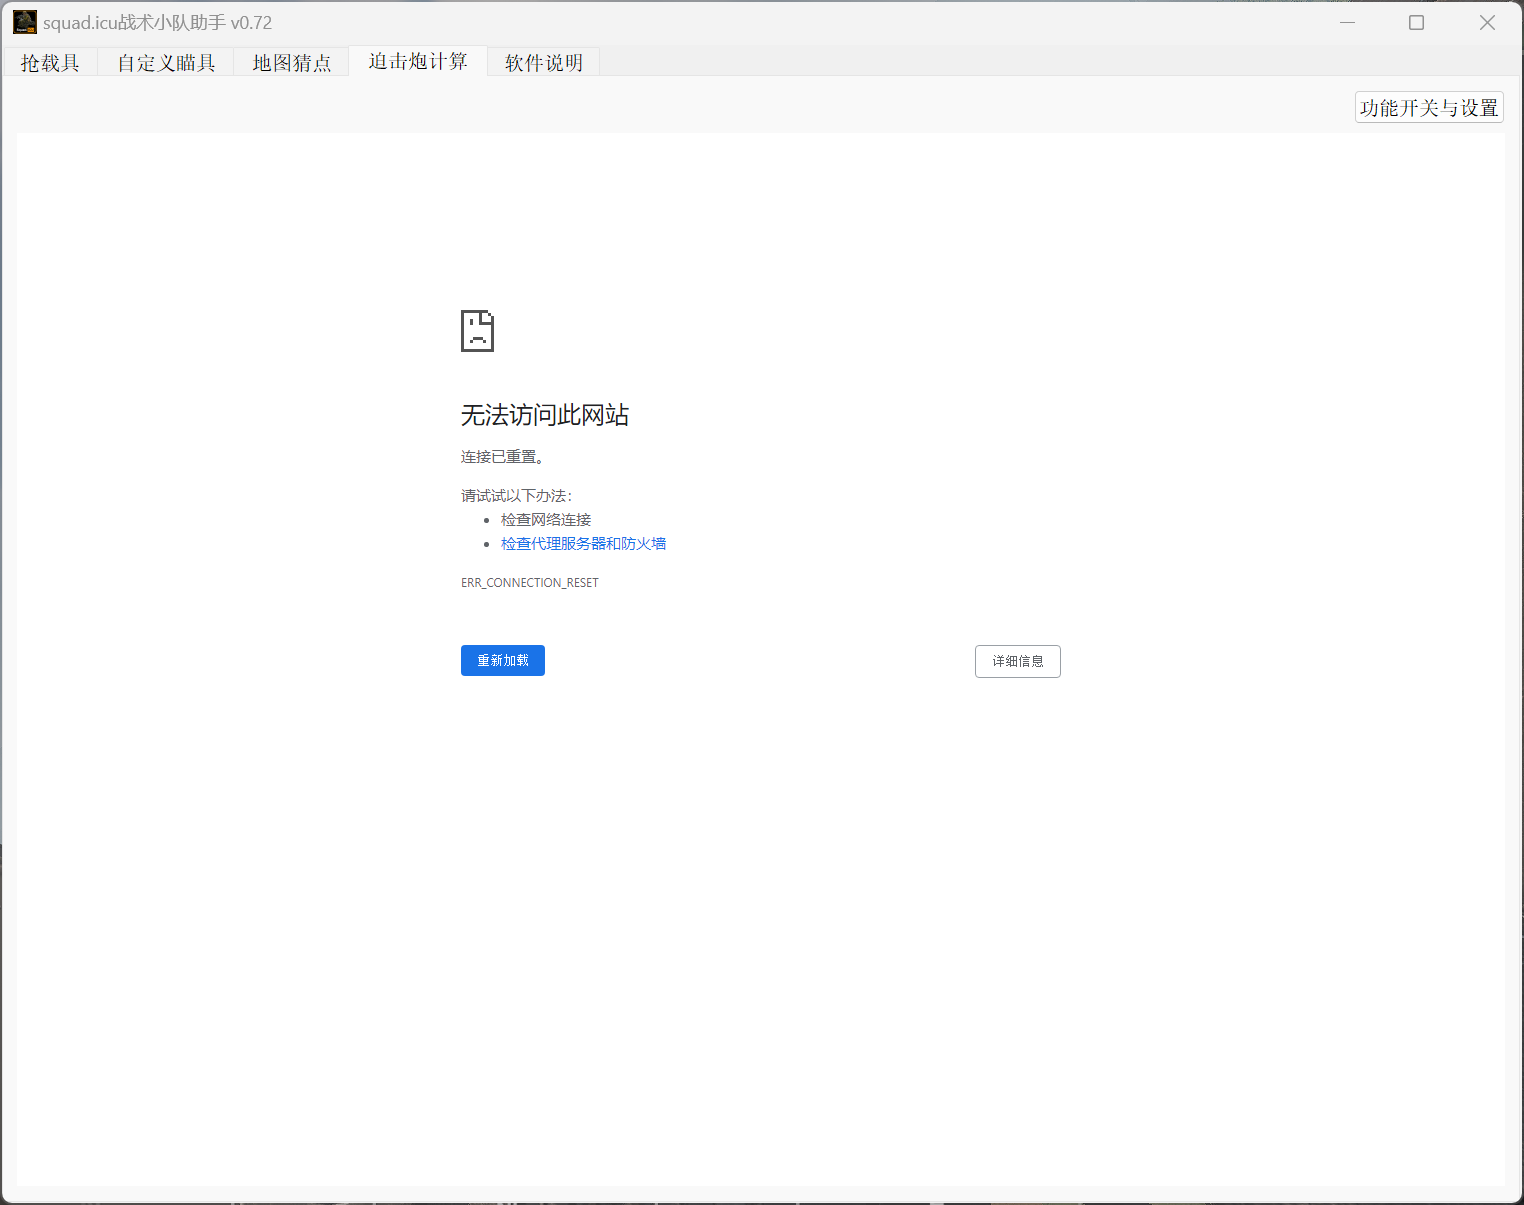This screenshot has height=1205, width=1524.
Task: Click the 检查网络连接 list item
Action: [546, 520]
